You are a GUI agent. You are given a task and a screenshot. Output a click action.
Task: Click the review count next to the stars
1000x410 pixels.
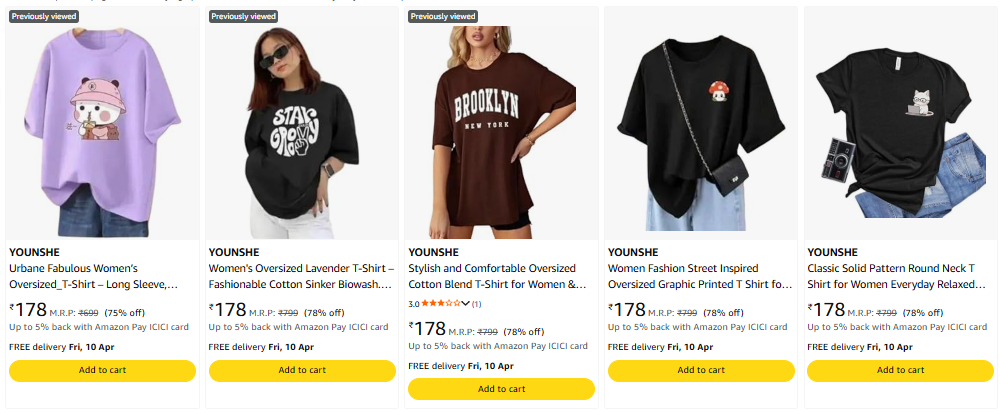click(476, 303)
